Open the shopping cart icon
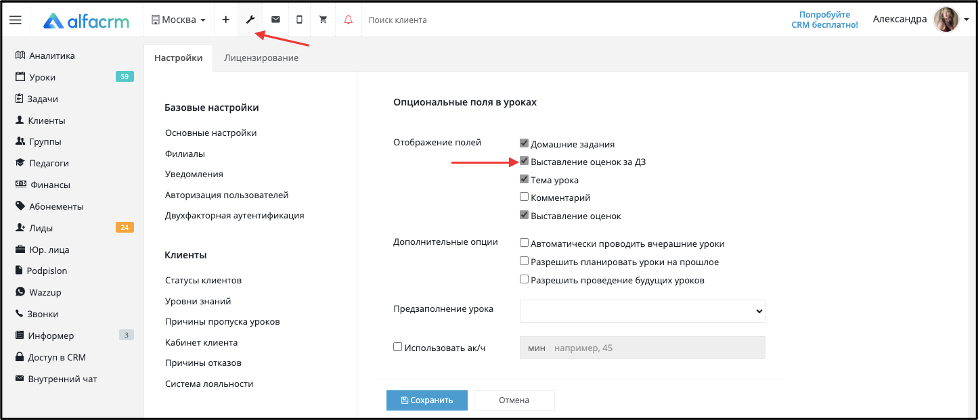979x420 pixels. coord(323,20)
